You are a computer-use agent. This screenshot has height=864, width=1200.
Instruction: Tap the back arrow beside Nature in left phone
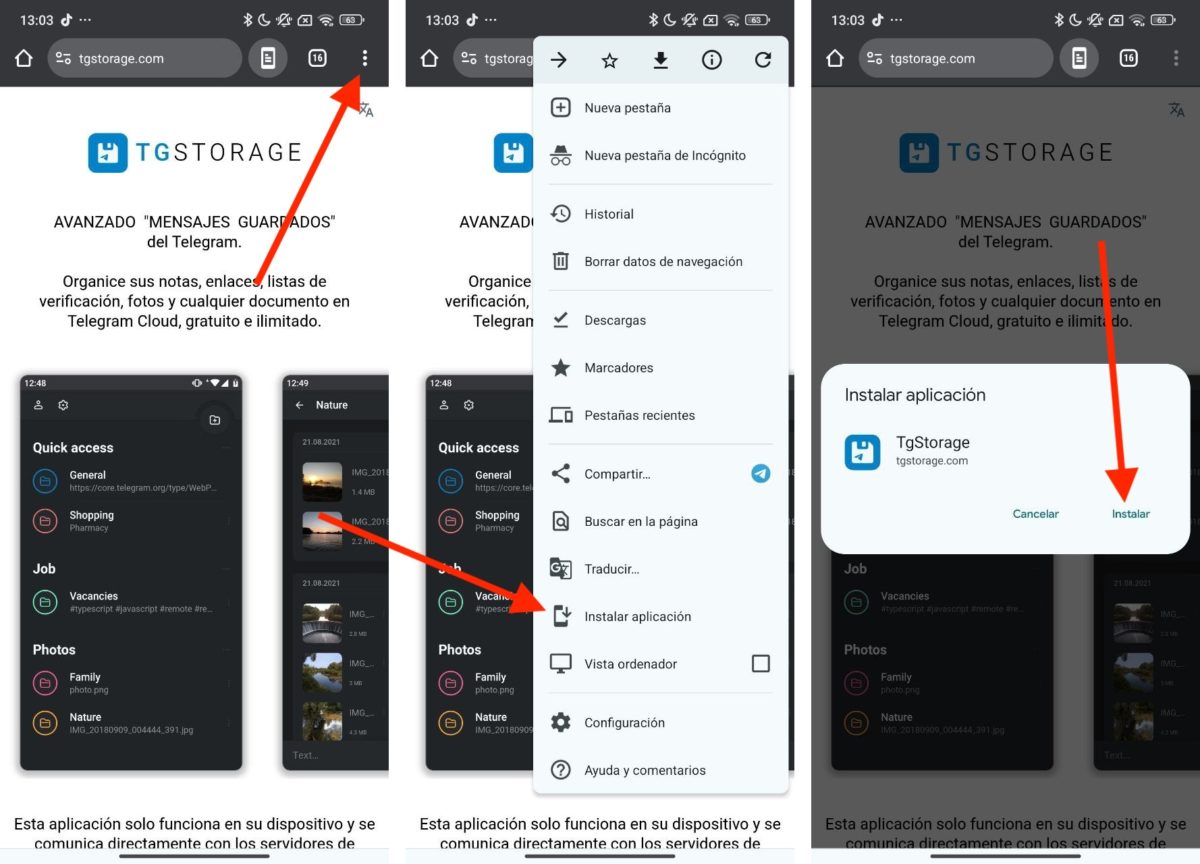(x=299, y=405)
